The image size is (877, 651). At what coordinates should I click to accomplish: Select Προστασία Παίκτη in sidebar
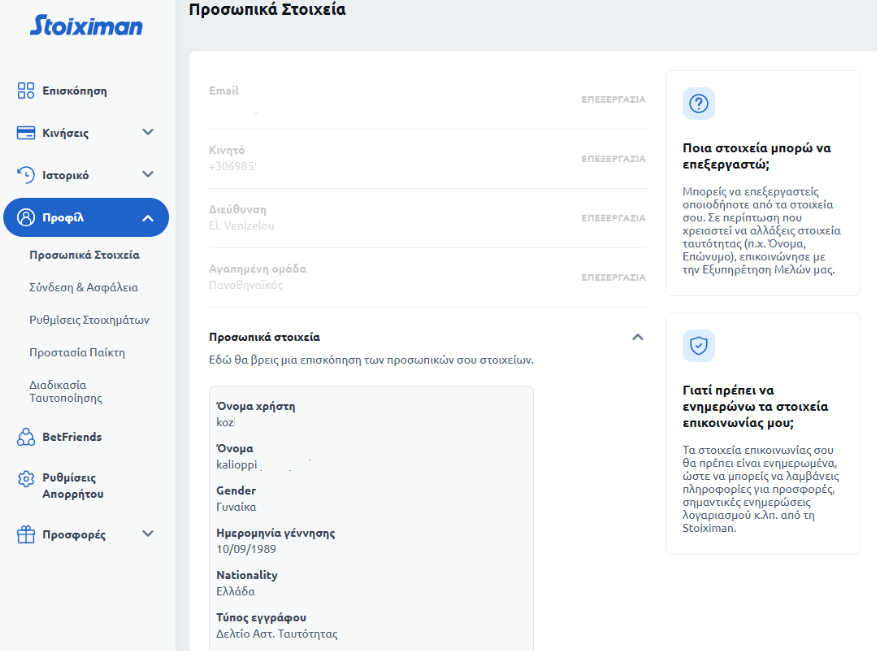pos(77,353)
